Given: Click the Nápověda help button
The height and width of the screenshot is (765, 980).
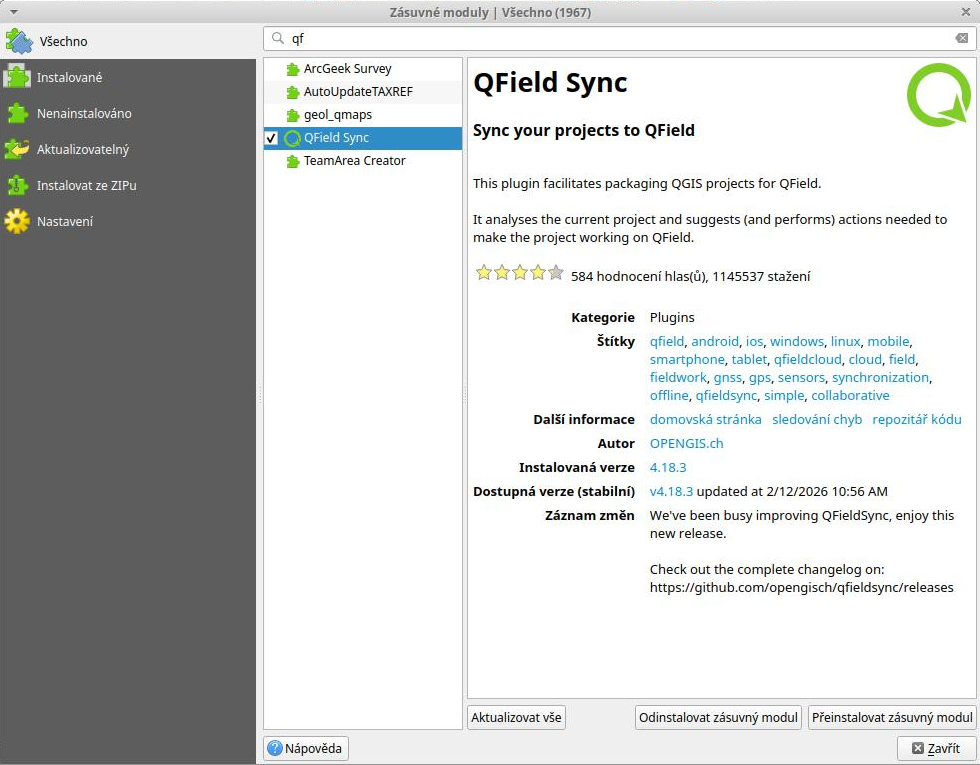Looking at the screenshot, I should coord(306,748).
